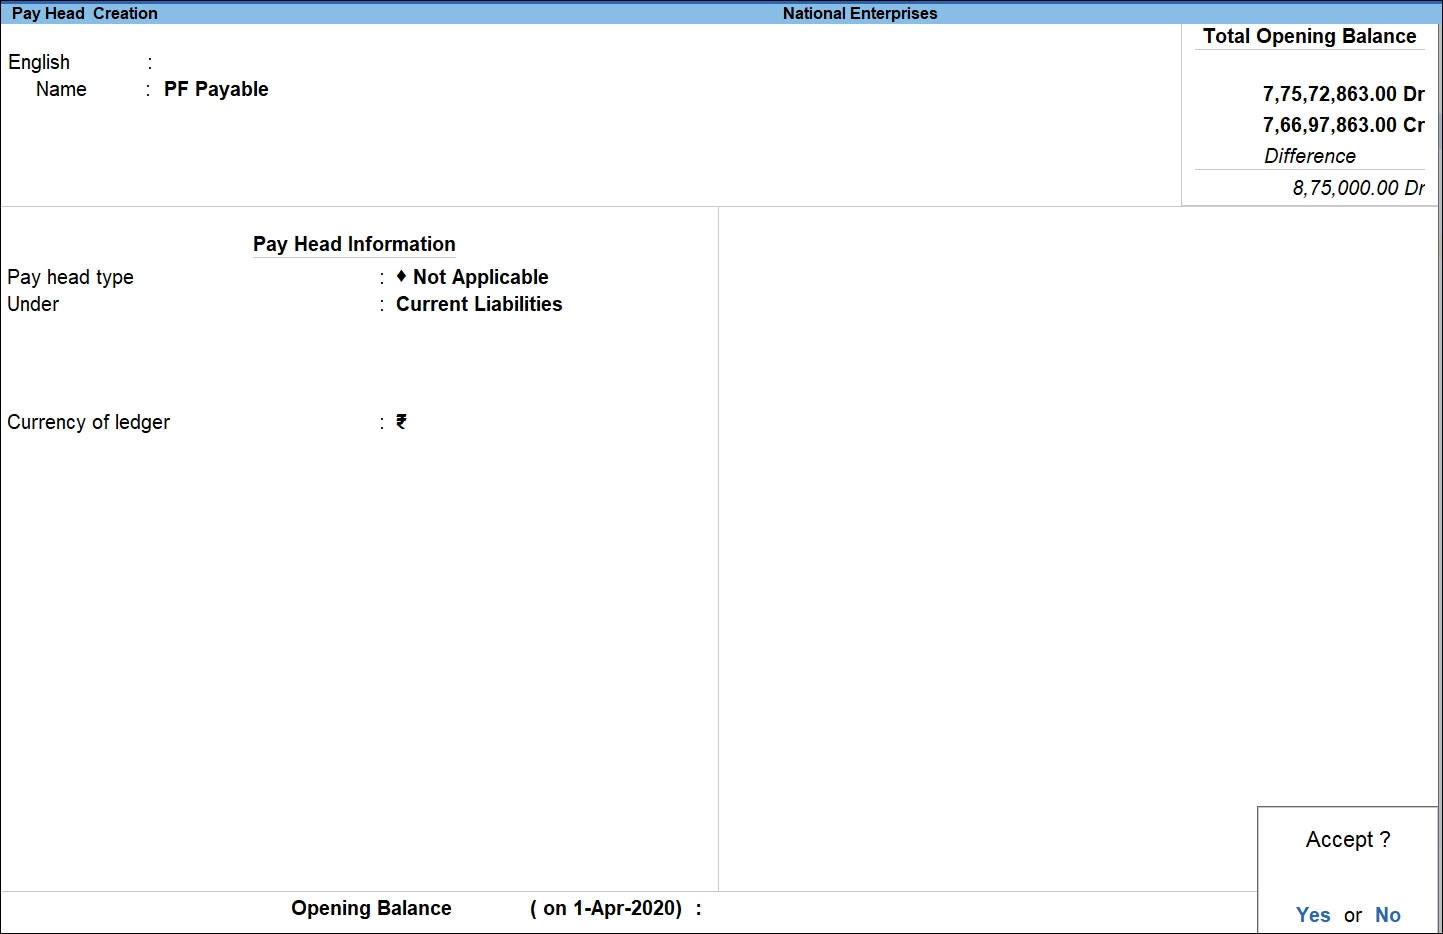Select the 8,75,000.00 Dr difference value
Screen dimensions: 1443x934
click(1357, 188)
